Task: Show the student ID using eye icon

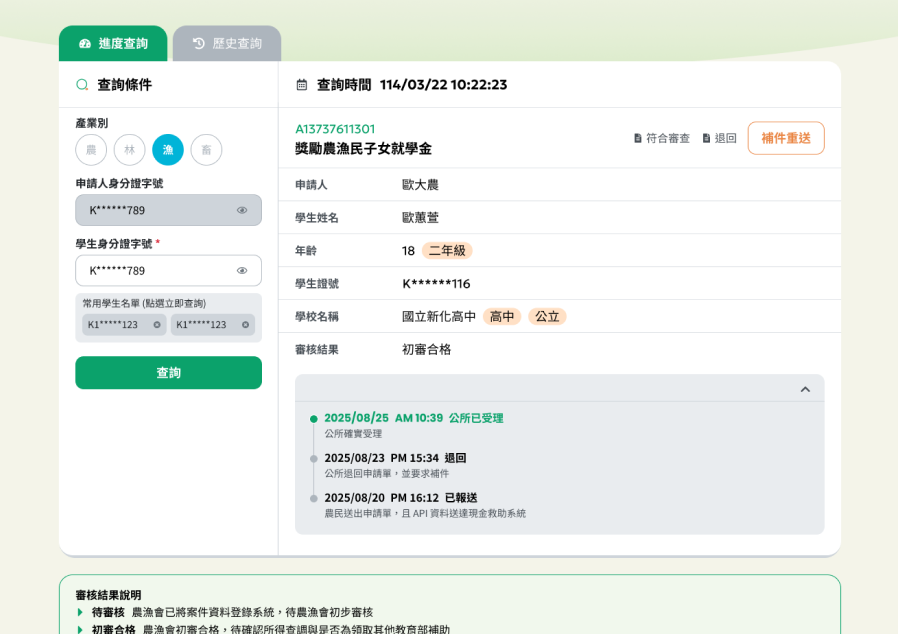Action: point(242,271)
